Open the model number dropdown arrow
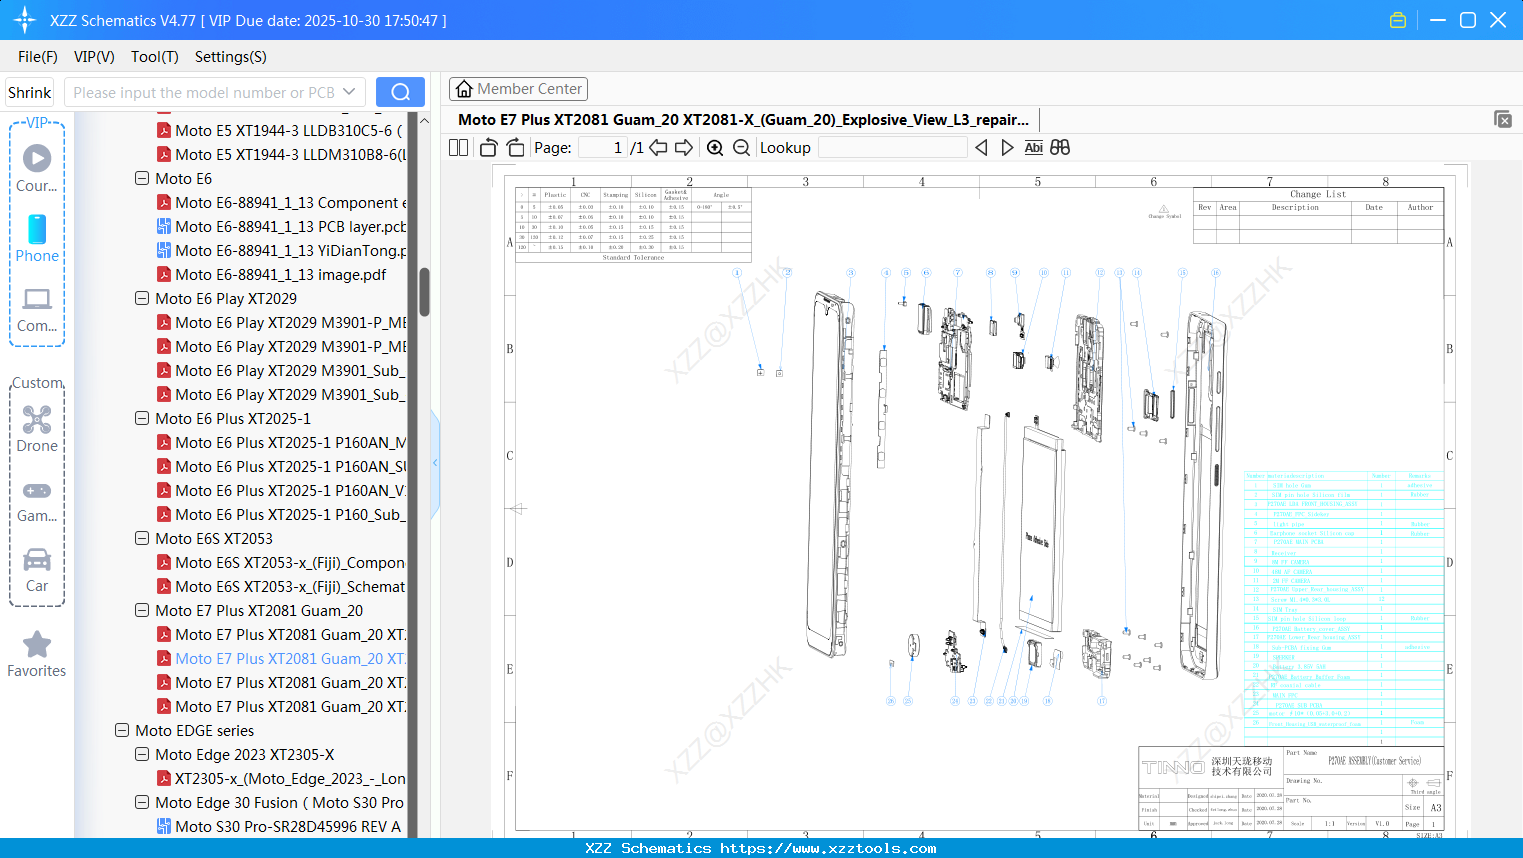1523x858 pixels. [349, 92]
